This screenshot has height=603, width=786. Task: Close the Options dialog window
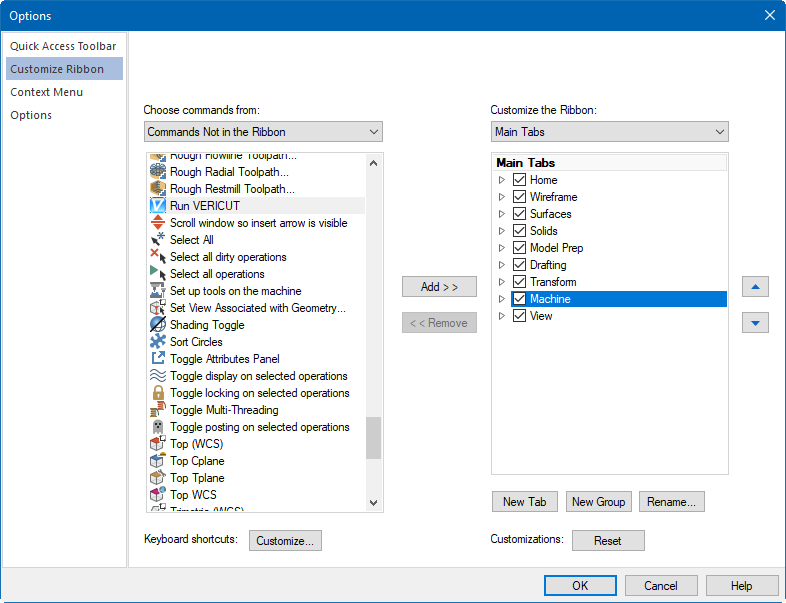770,16
